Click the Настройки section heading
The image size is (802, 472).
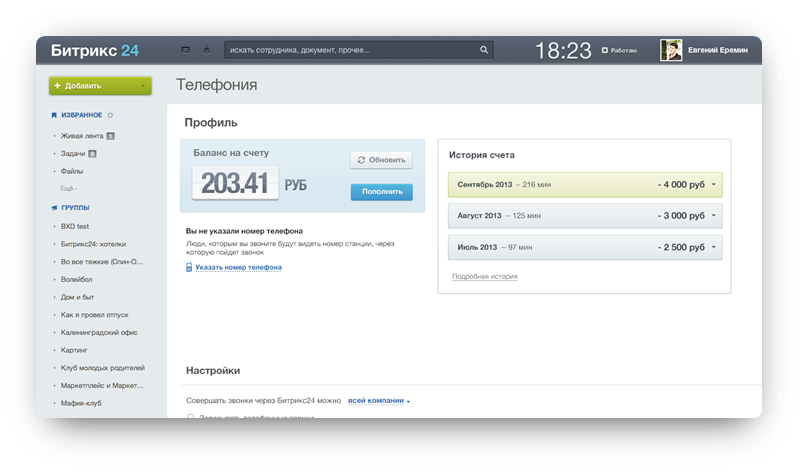coord(213,371)
